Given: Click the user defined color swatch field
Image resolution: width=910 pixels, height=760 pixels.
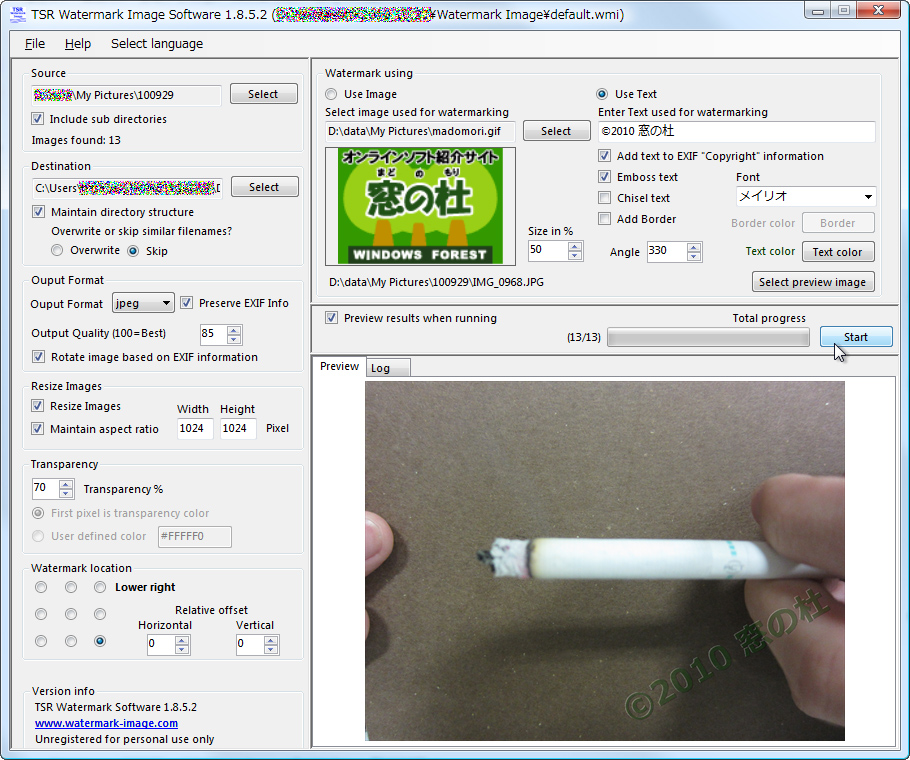Looking at the screenshot, I should [x=194, y=537].
